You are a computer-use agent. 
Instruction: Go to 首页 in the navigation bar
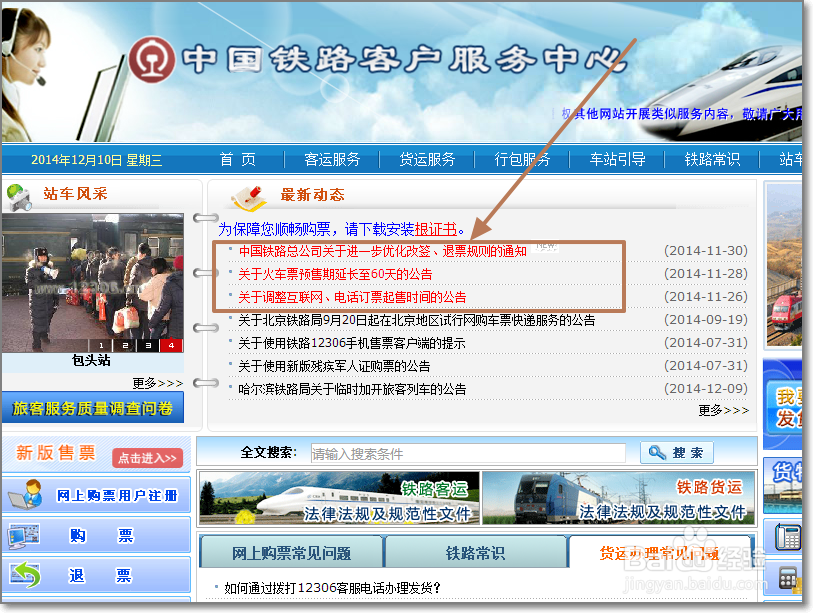(x=239, y=158)
